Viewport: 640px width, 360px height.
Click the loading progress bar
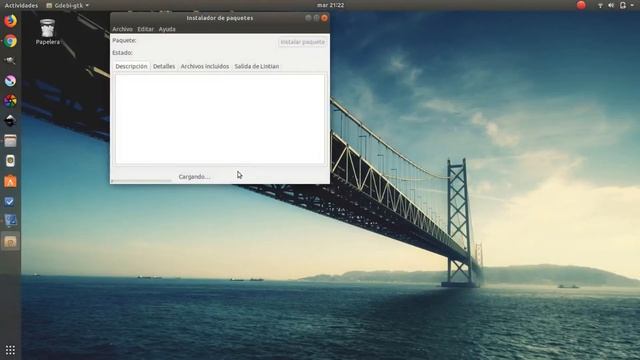click(x=141, y=180)
